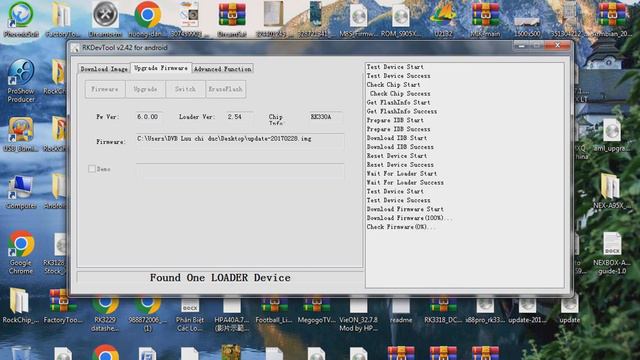This screenshot has height=360, width=640.
Task: Select the Upgrade Firmware tab
Action: pos(161,68)
